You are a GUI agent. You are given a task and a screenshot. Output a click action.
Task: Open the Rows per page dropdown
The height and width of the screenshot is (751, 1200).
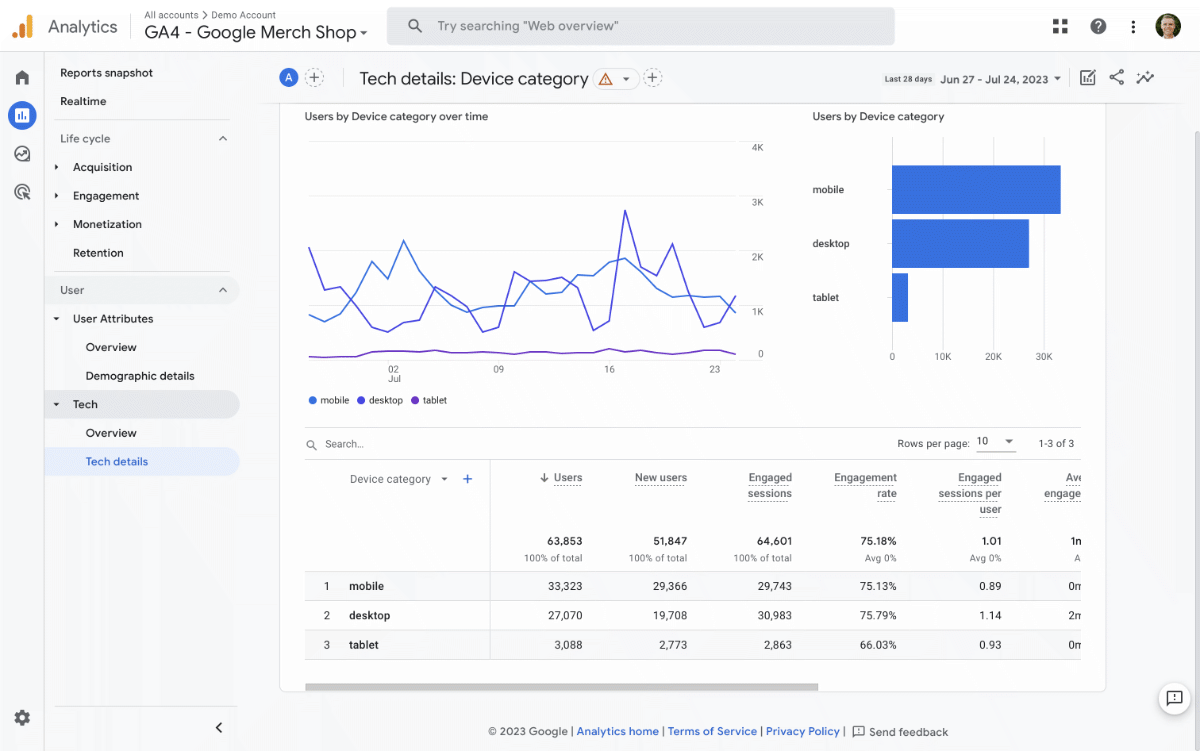(x=996, y=442)
